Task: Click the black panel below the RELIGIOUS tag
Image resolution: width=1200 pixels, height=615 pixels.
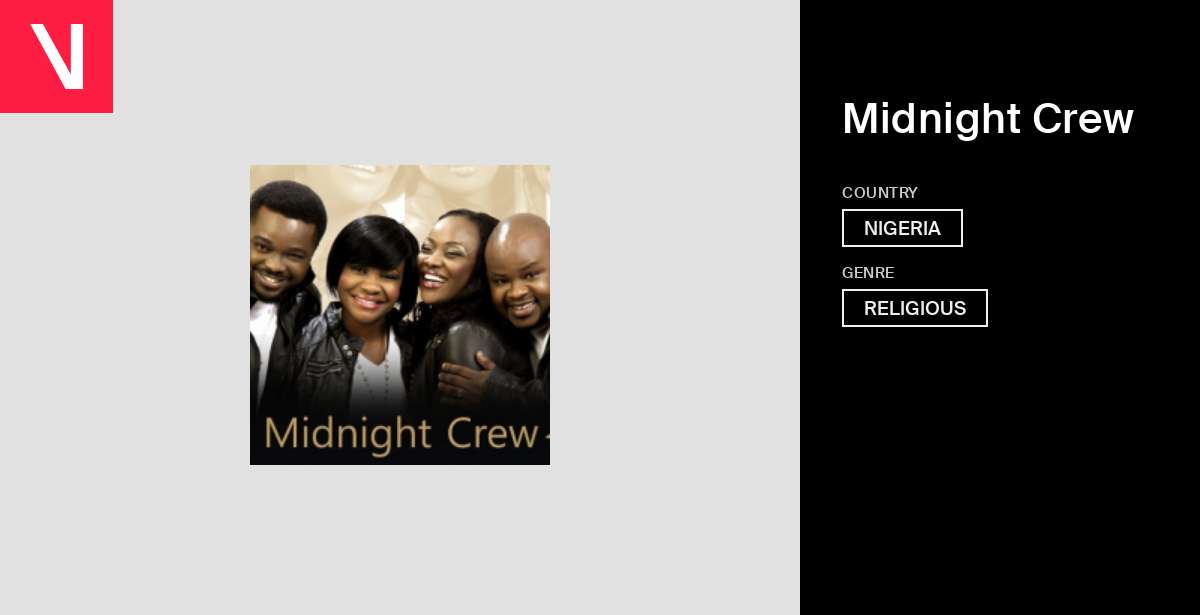Action: tap(1000, 470)
